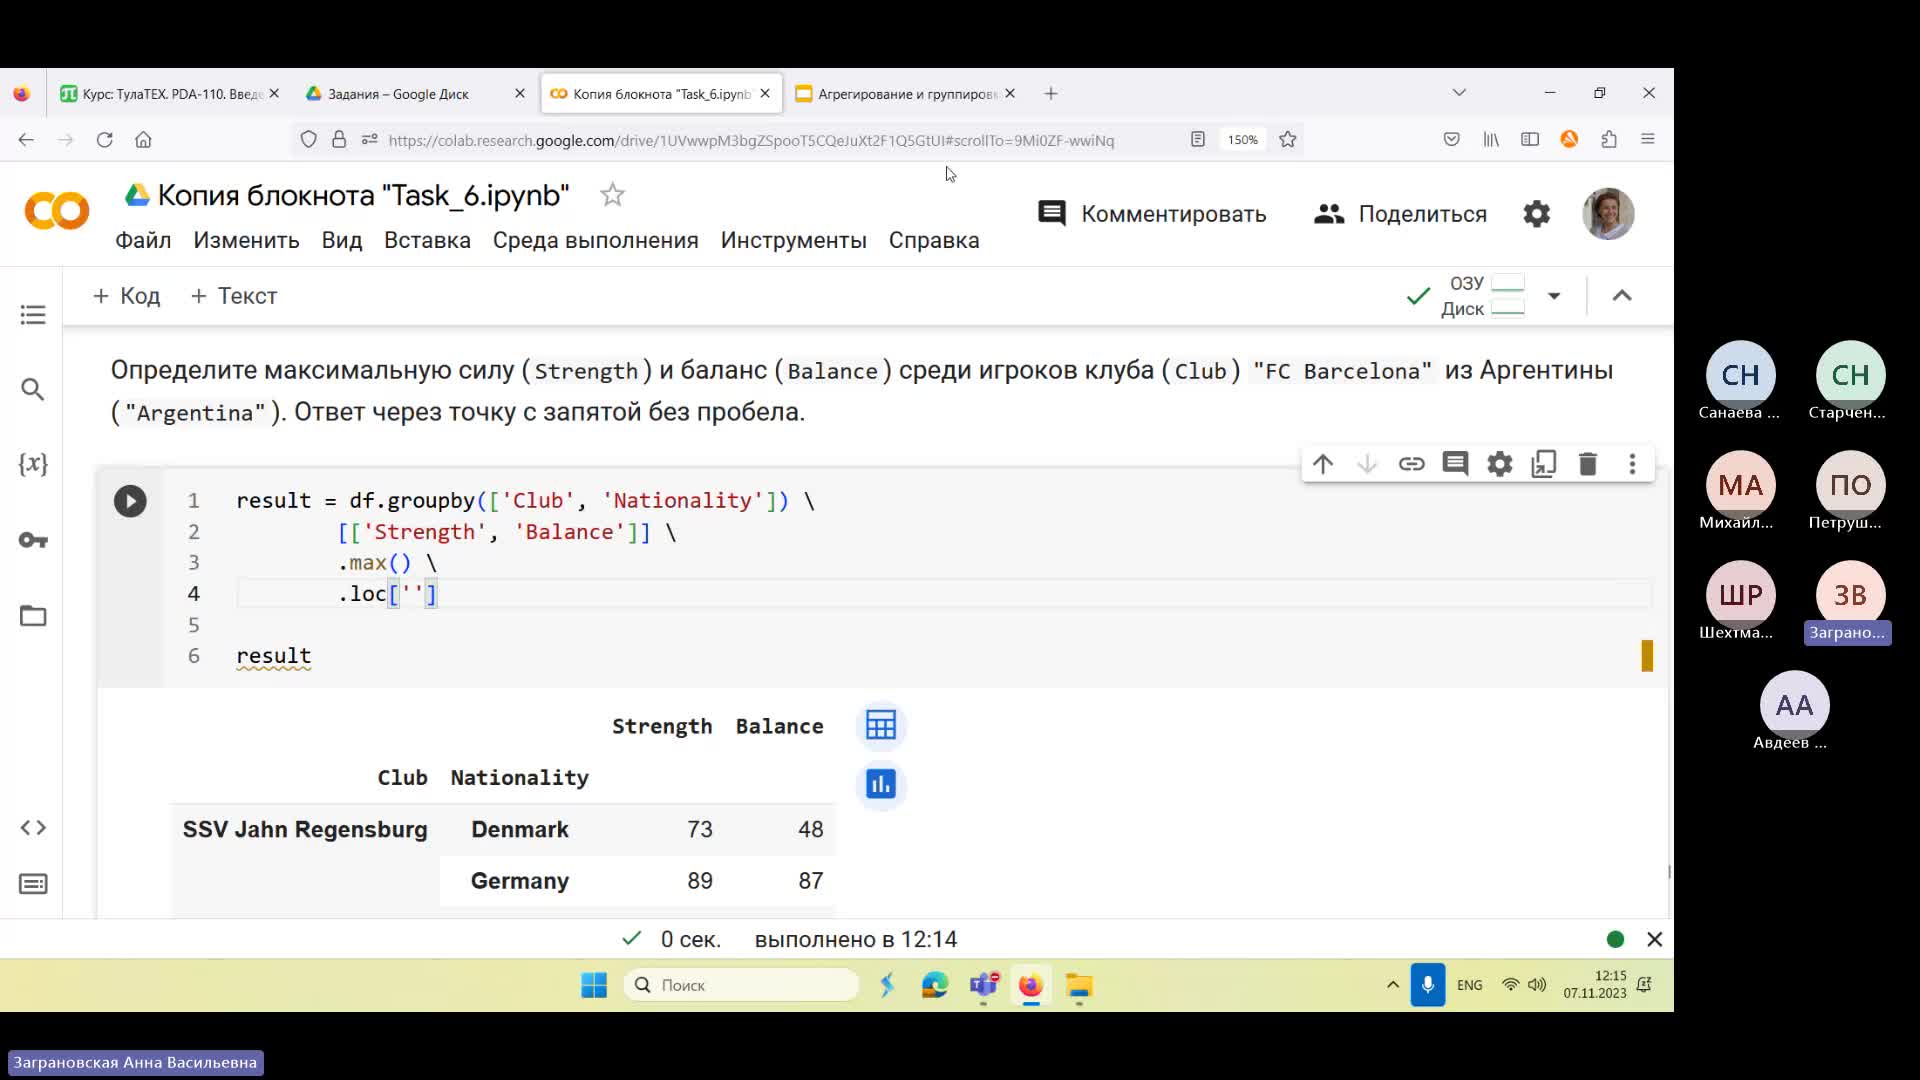1920x1080 pixels.
Task: Copy link to cell icon
Action: tap(1411, 464)
